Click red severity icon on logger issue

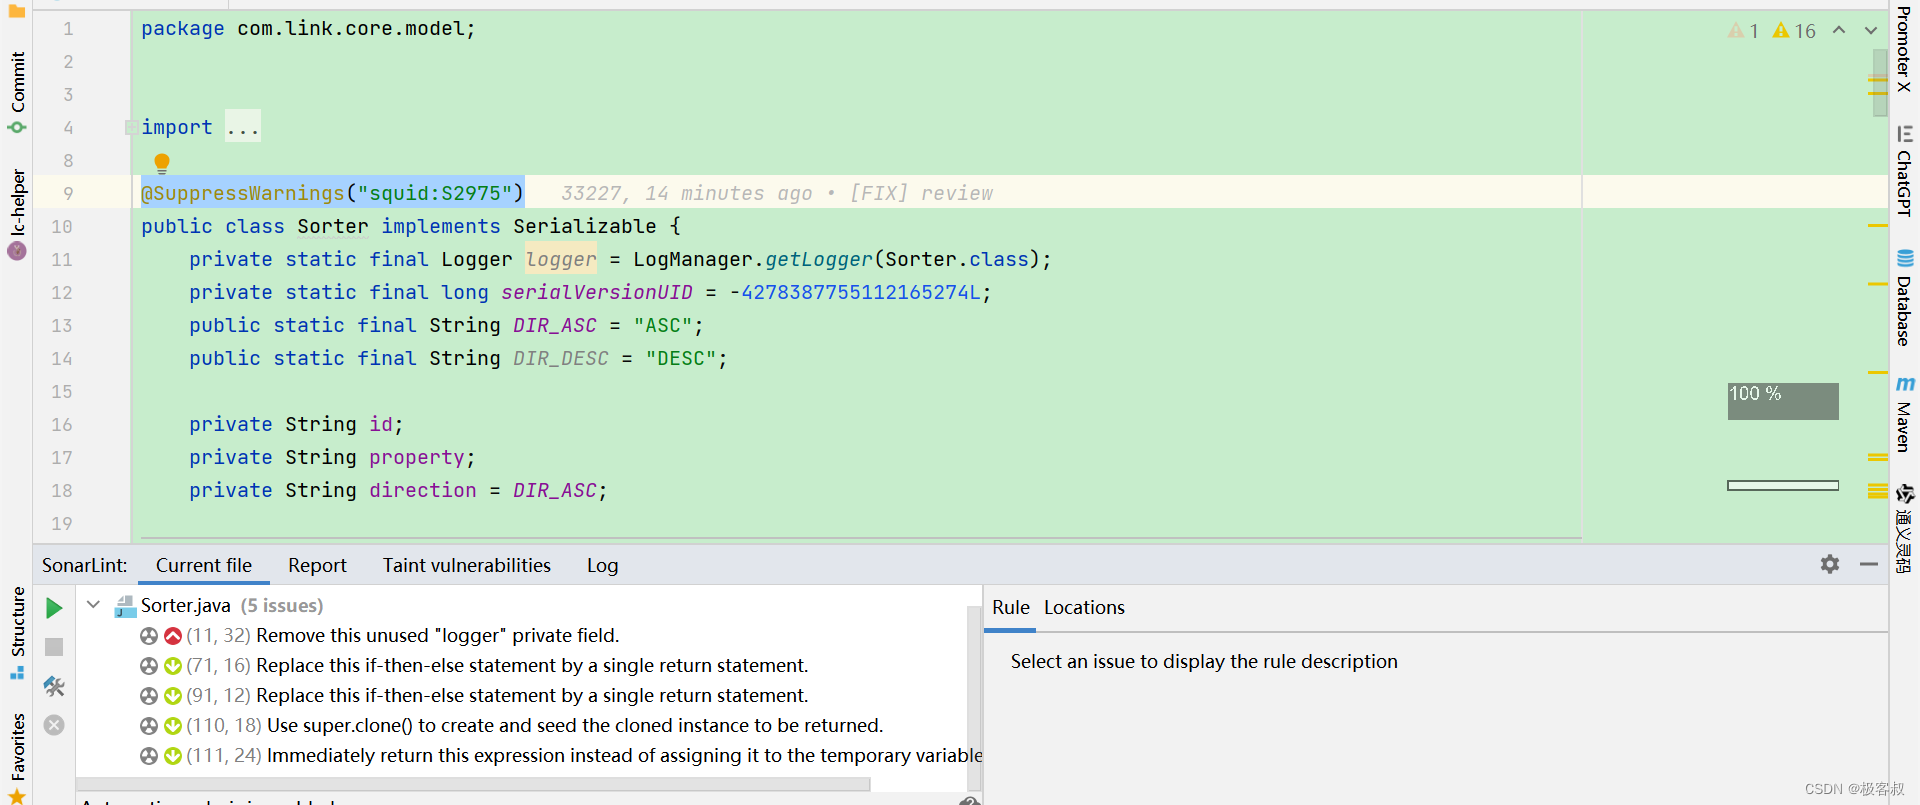[x=173, y=636]
